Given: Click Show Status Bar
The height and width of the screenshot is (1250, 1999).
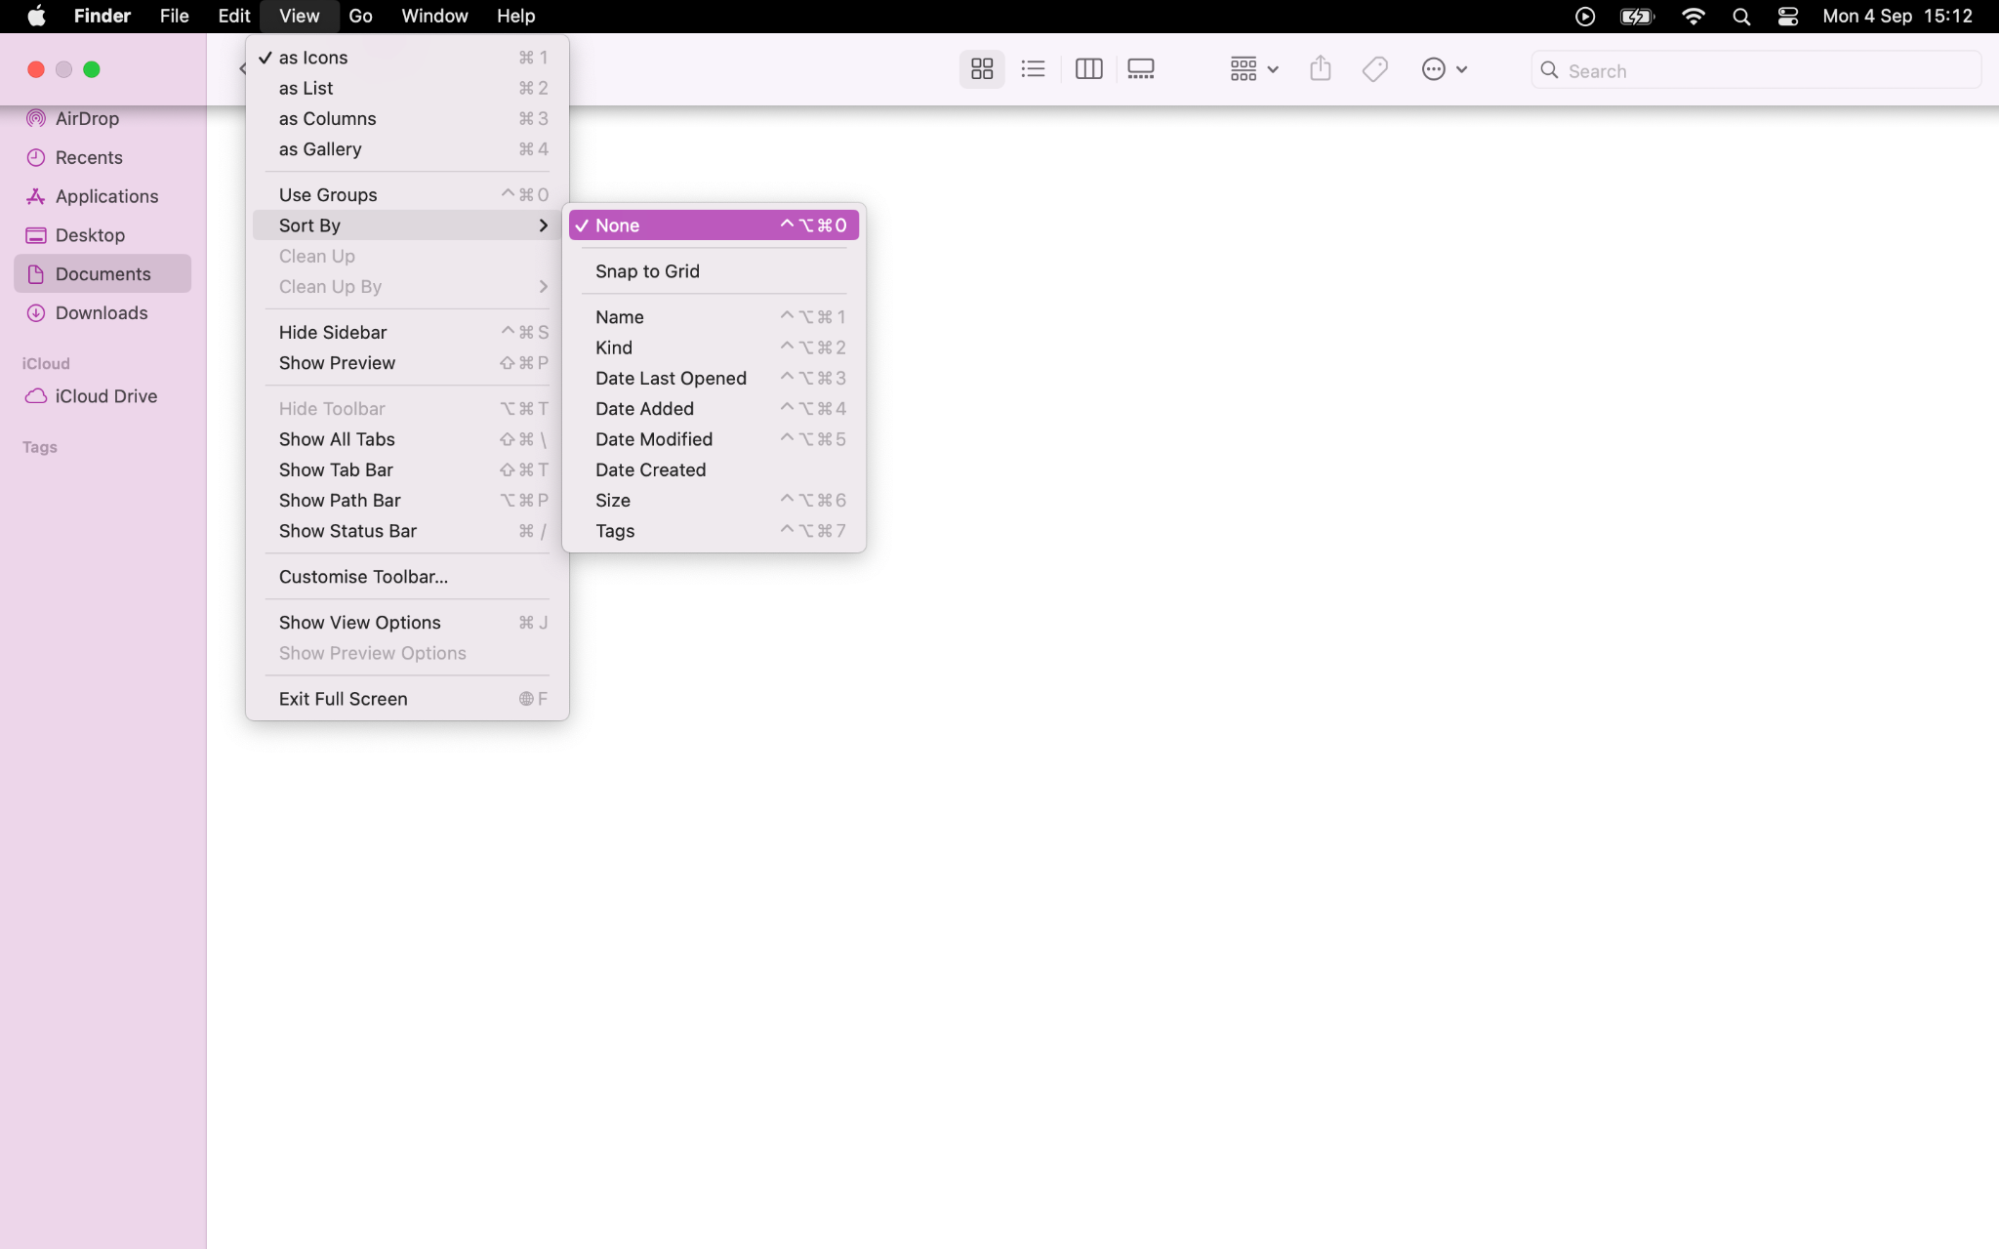Looking at the screenshot, I should tap(408, 531).
